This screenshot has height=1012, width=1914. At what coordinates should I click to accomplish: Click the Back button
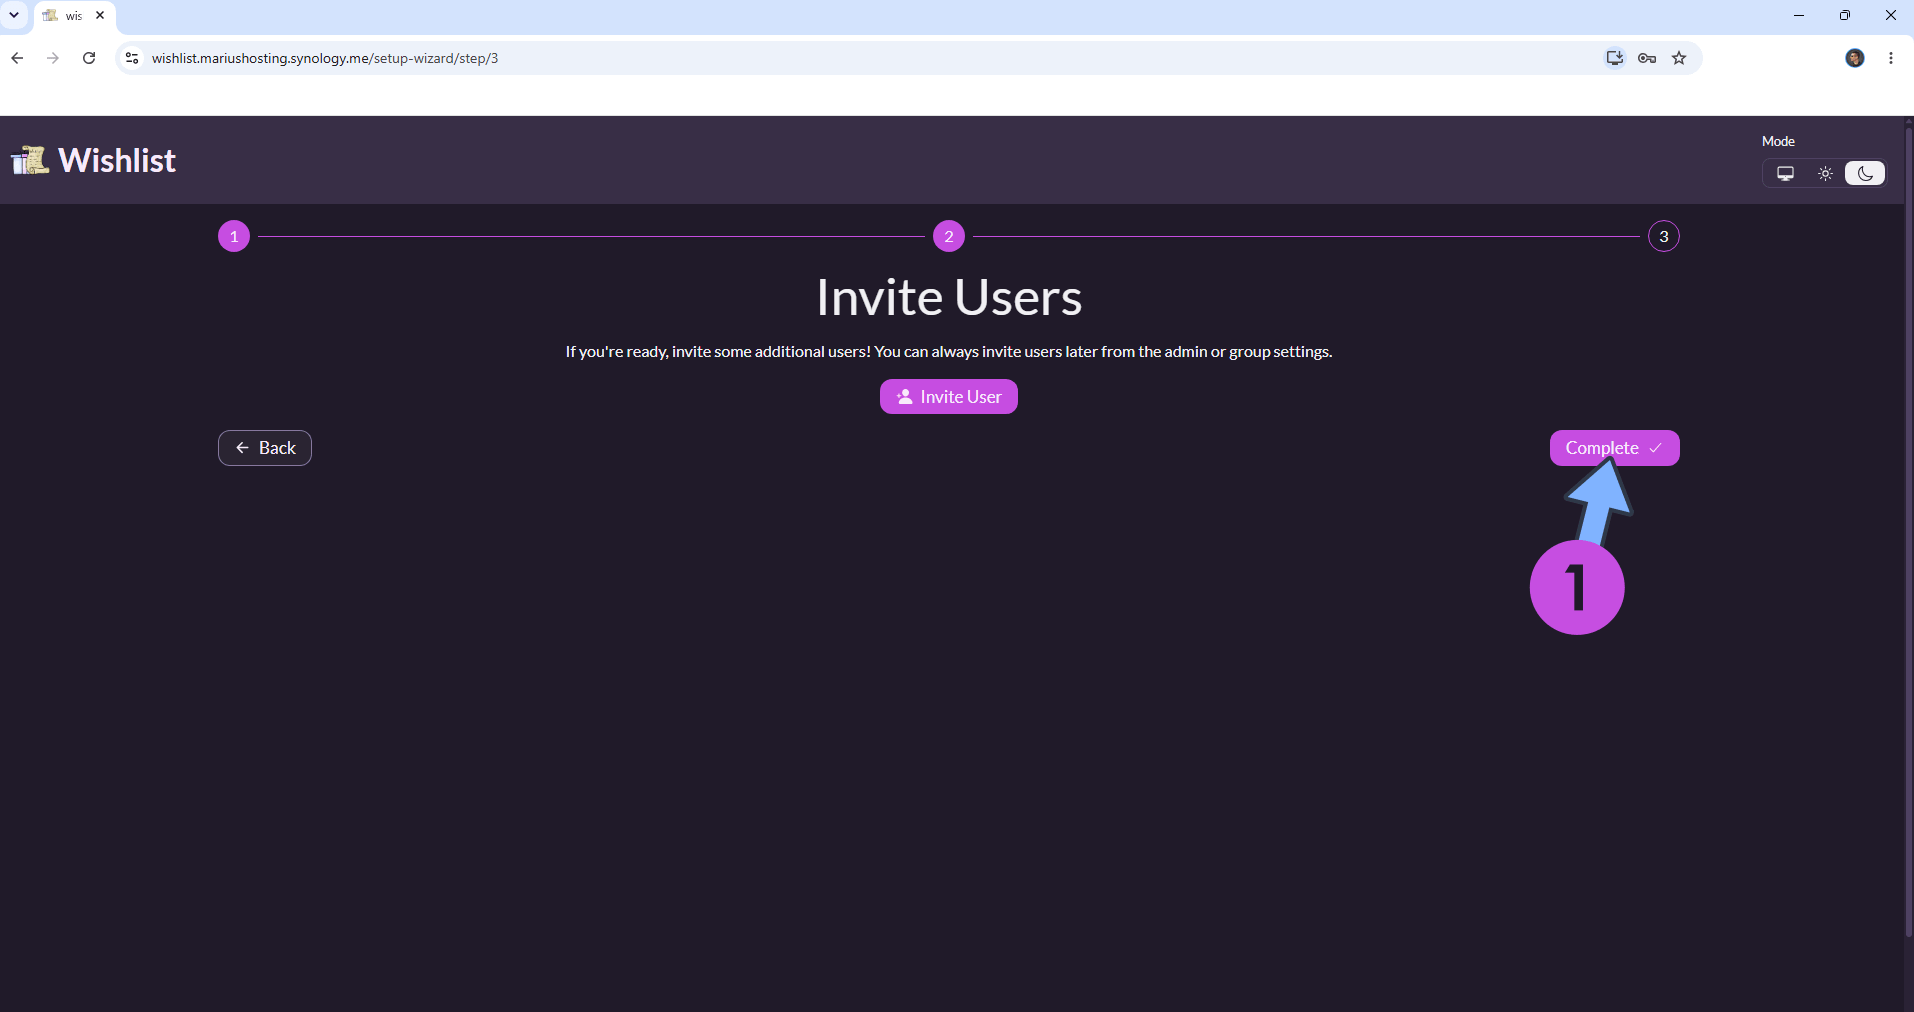pos(265,448)
